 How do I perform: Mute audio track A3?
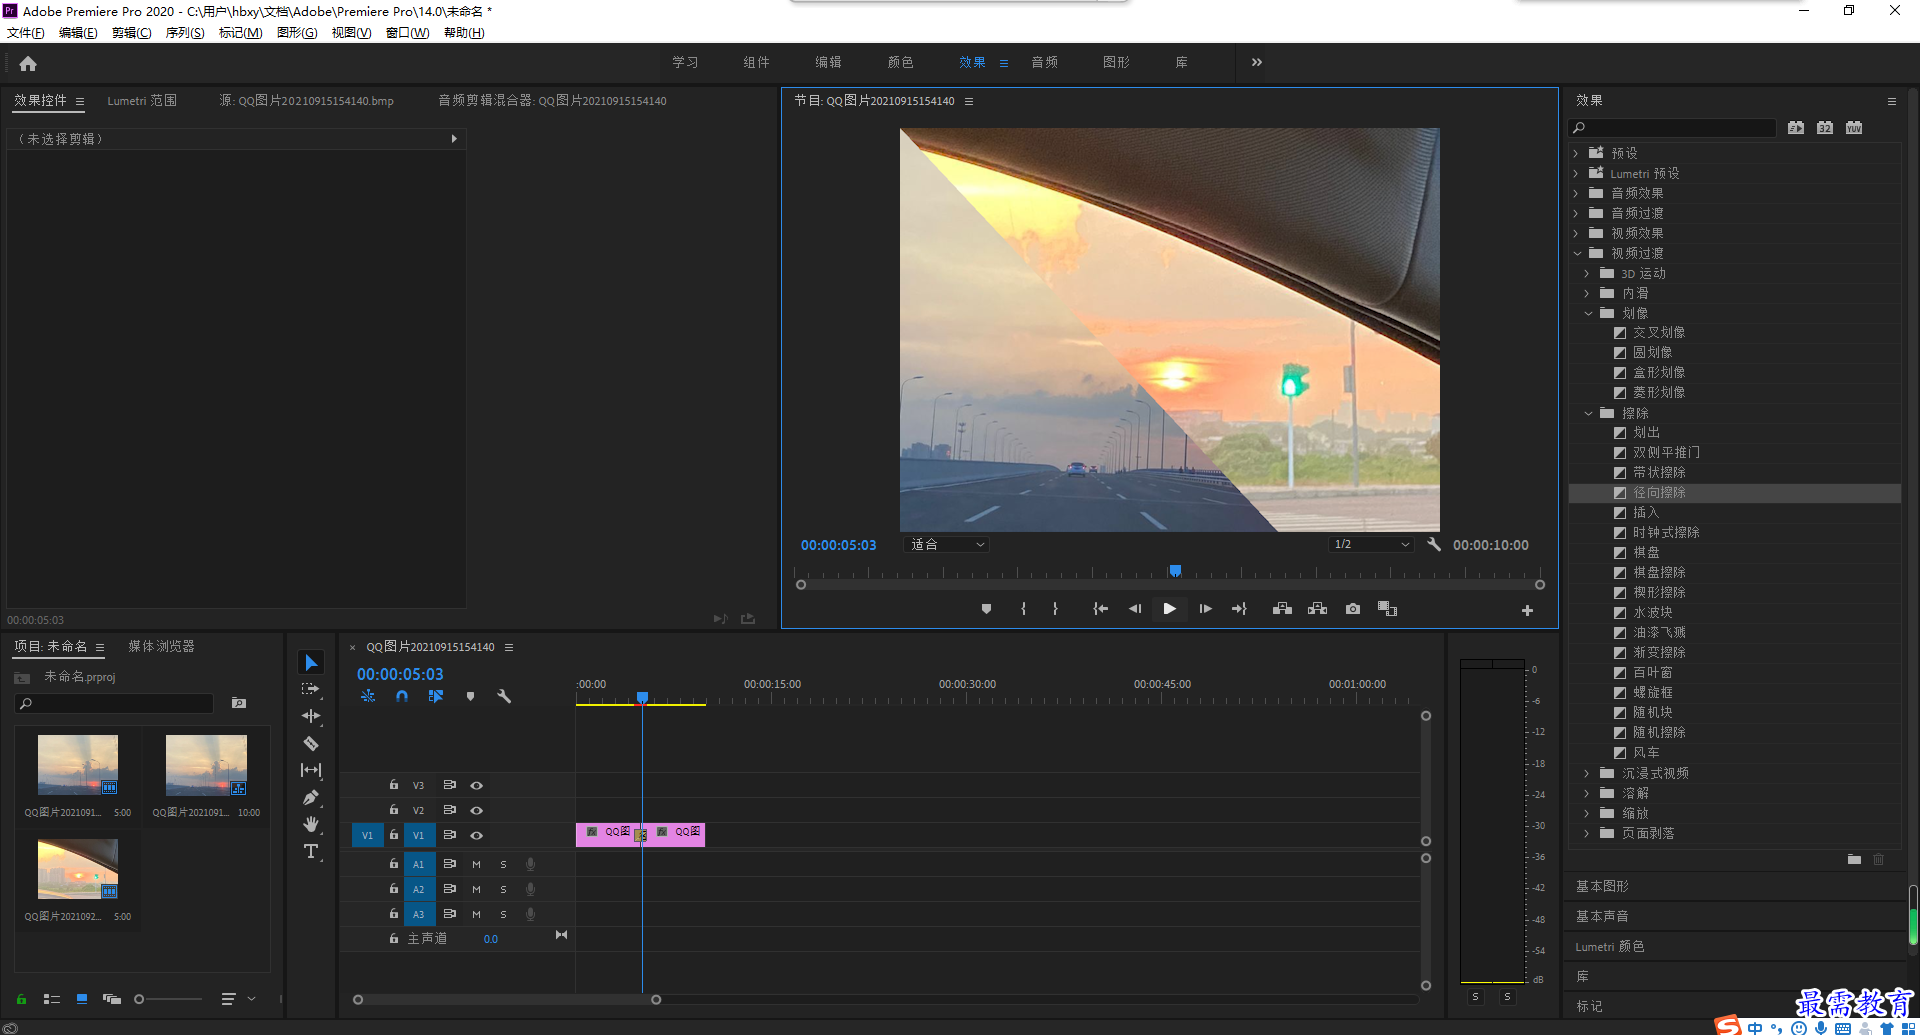coord(476,914)
